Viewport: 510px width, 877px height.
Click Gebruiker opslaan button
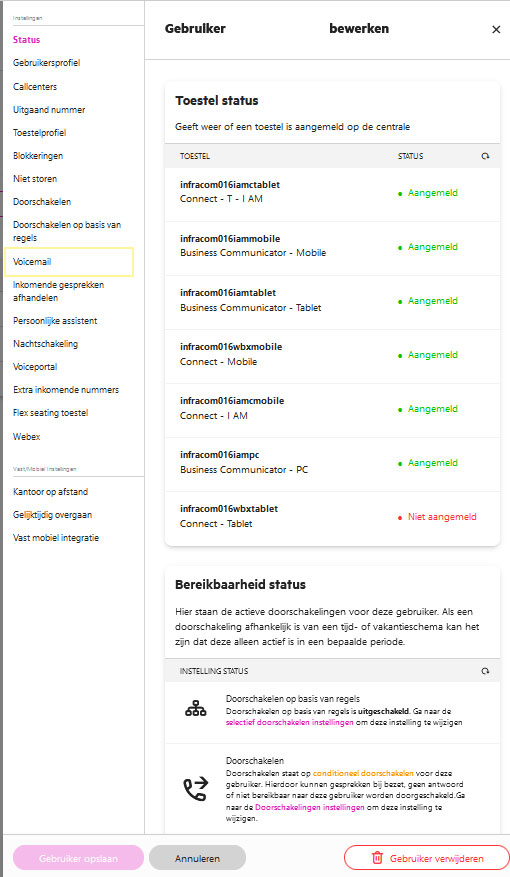click(x=78, y=858)
